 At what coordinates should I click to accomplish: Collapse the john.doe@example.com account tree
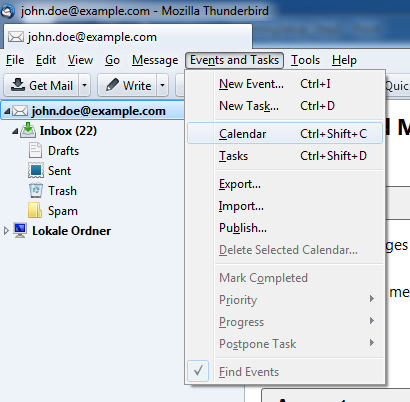coord(7,111)
